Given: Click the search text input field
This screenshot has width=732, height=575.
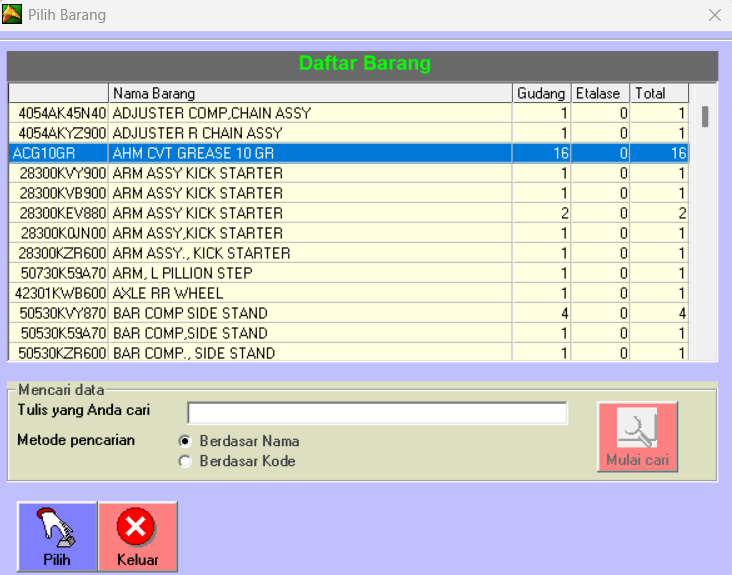Looking at the screenshot, I should (377, 413).
